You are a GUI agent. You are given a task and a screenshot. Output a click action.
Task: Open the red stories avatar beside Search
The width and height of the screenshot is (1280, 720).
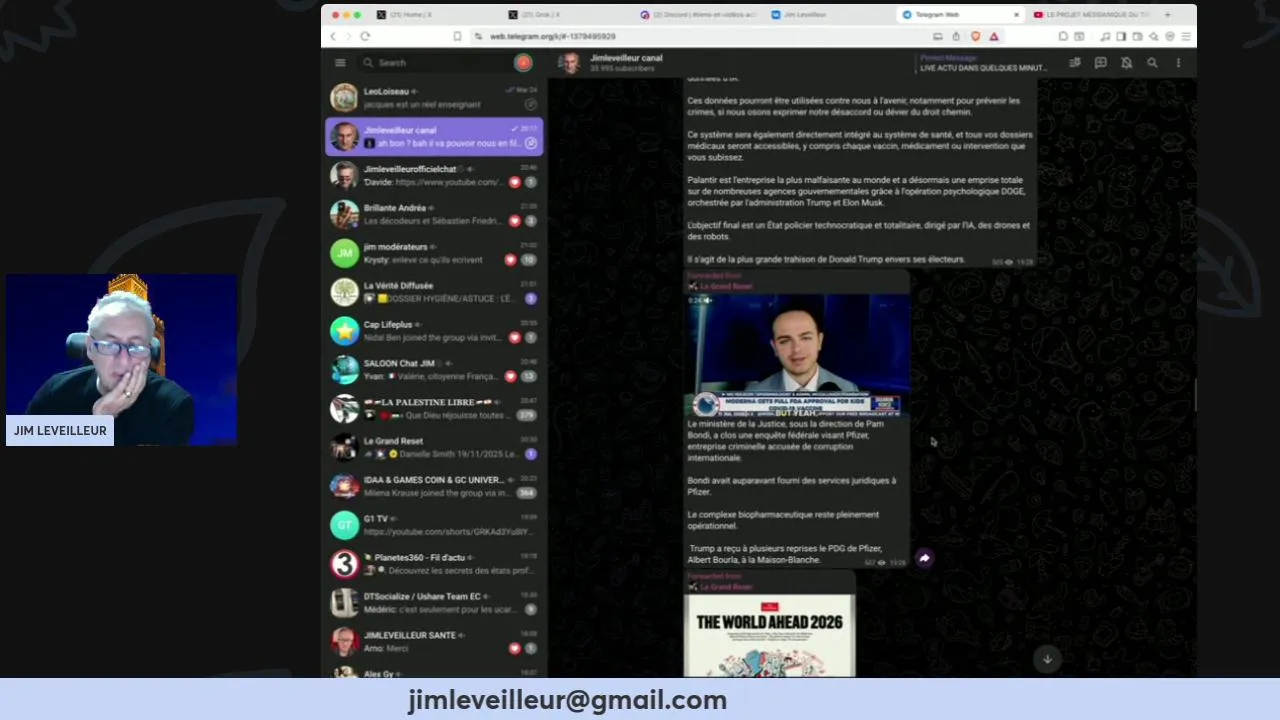click(x=523, y=62)
